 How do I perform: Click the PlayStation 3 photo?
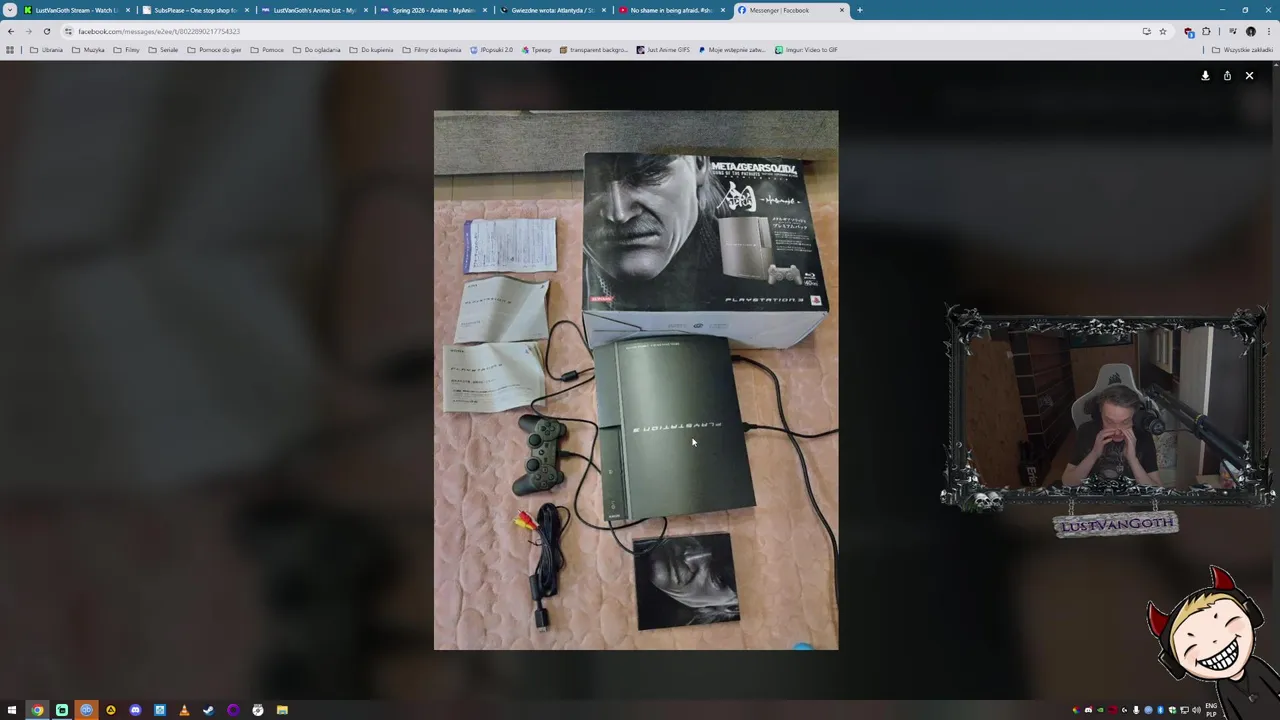point(636,380)
